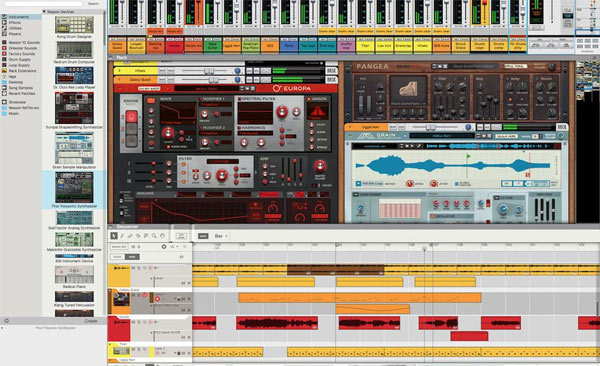This screenshot has width=600, height=366.
Task: Select the Titan mixer channel label
Action: (x=365, y=46)
